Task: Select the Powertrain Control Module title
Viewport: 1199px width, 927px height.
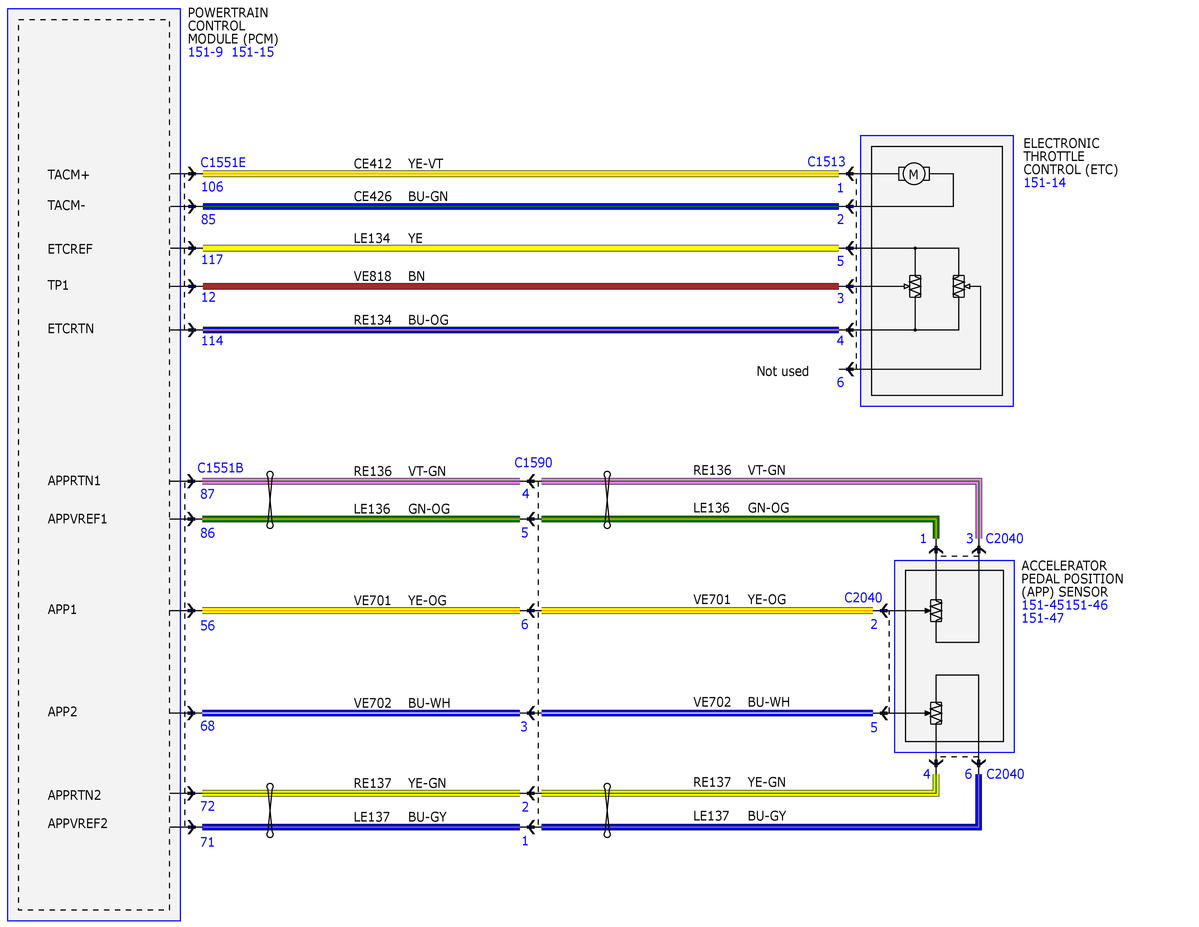Action: (233, 26)
